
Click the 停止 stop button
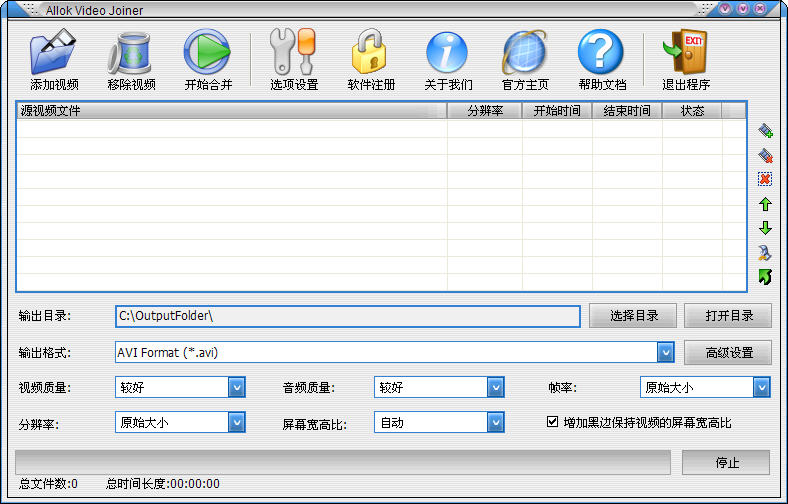click(x=726, y=462)
